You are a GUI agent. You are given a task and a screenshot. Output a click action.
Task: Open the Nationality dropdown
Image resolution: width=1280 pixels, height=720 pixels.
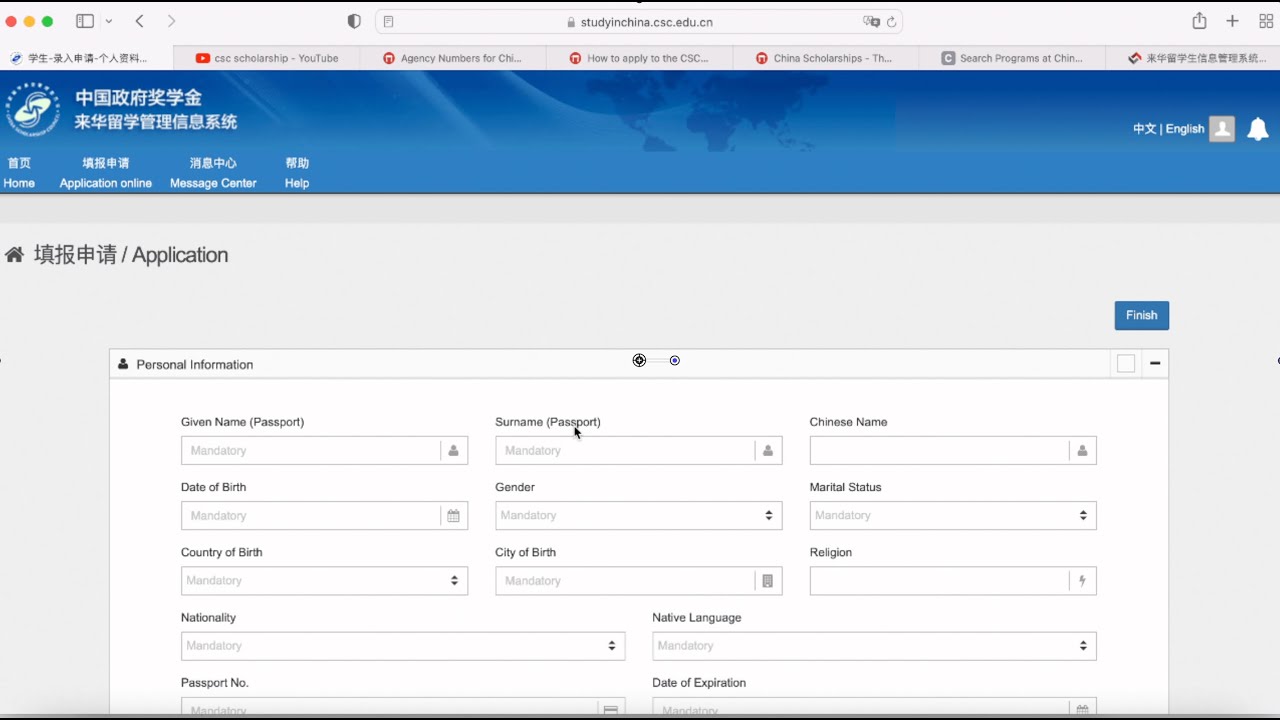(x=403, y=646)
